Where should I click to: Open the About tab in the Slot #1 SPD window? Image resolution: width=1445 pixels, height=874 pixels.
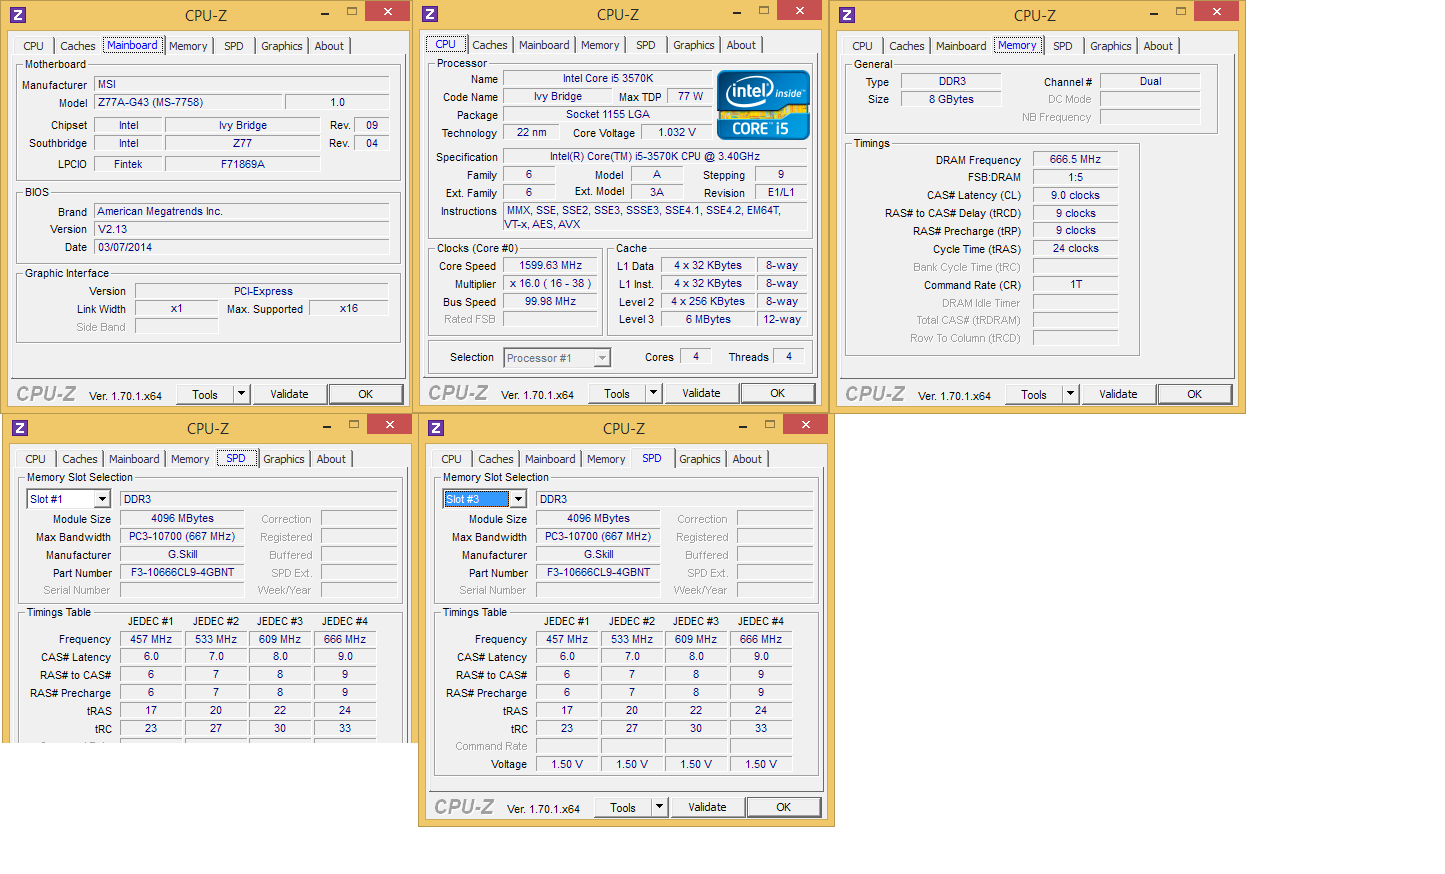[x=331, y=459]
